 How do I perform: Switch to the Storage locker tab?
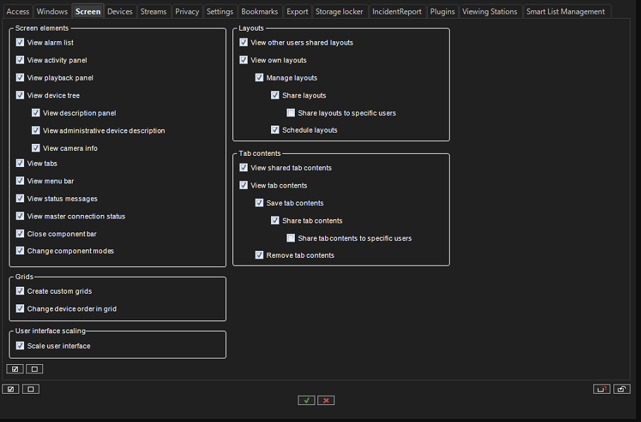(339, 11)
